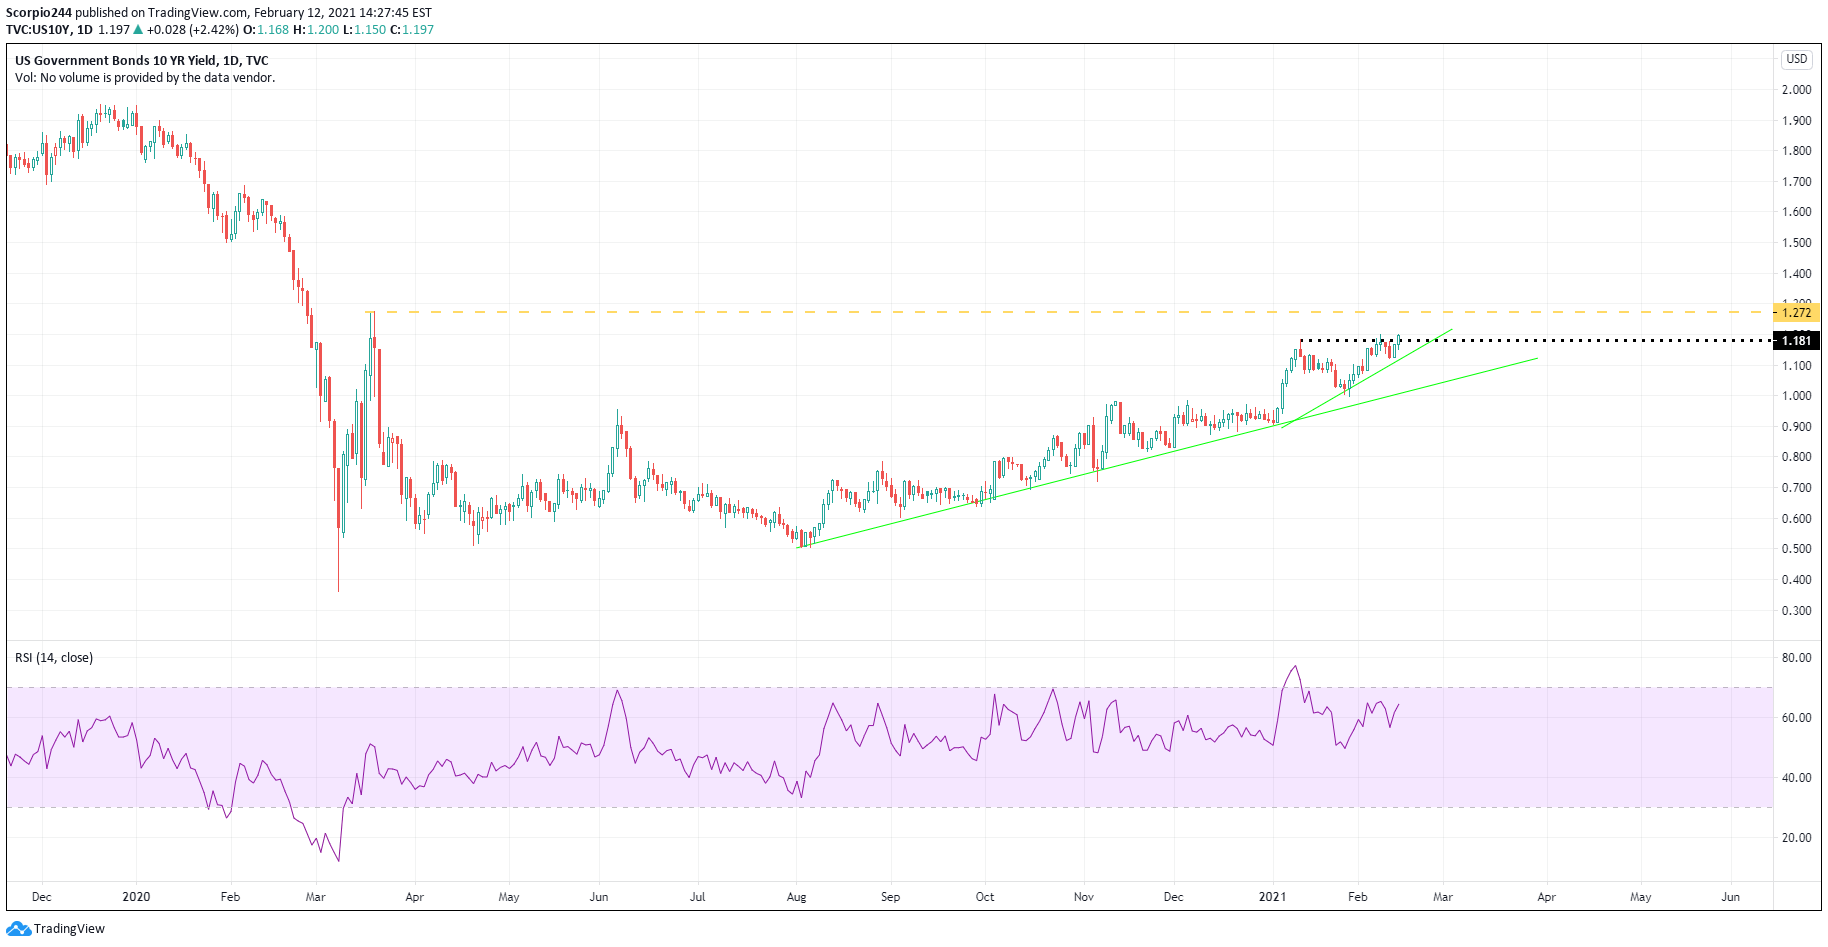Click the 2.000 price axis label
The image size is (1828, 947).
click(1797, 90)
